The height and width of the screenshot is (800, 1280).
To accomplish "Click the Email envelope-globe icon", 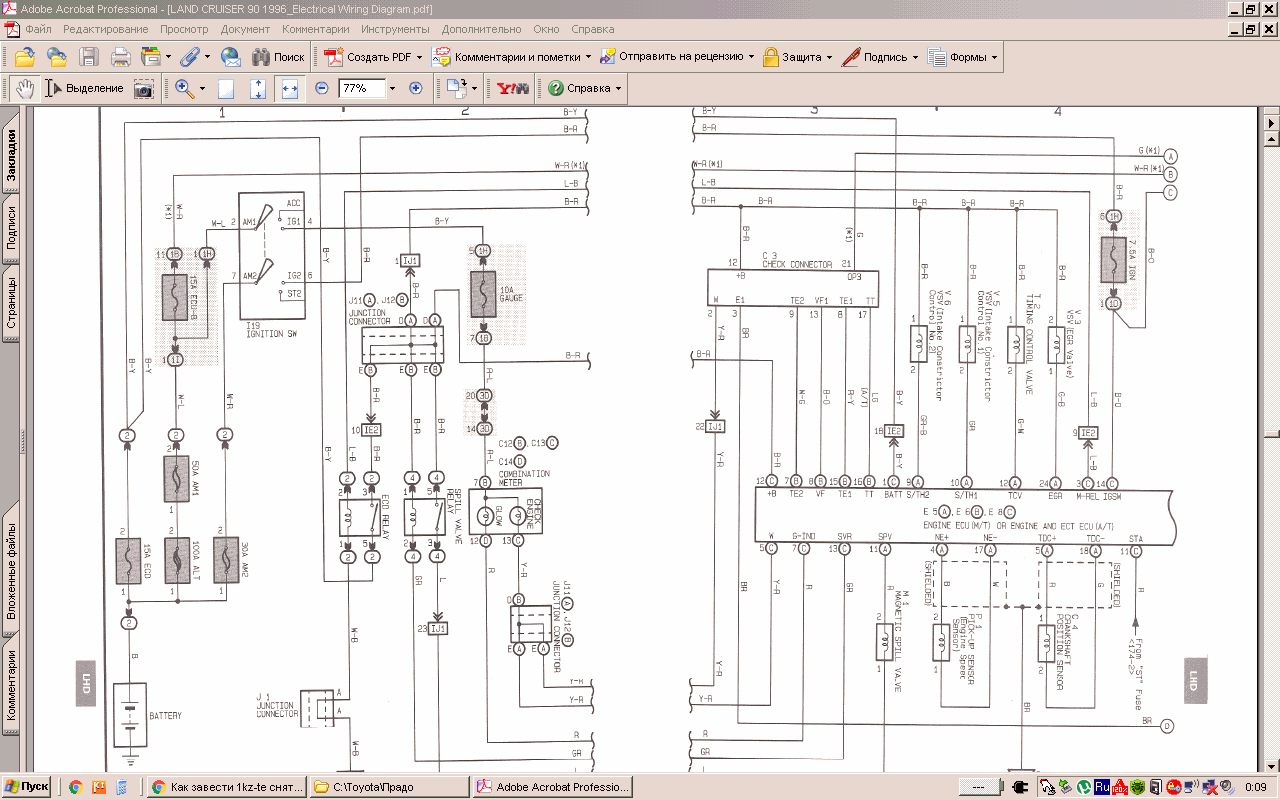I will (x=231, y=57).
